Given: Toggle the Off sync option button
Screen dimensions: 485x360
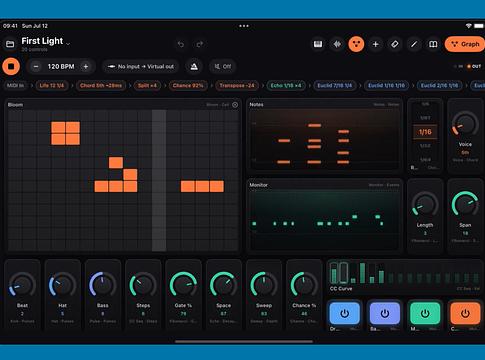Looking at the screenshot, I should pos(223,67).
